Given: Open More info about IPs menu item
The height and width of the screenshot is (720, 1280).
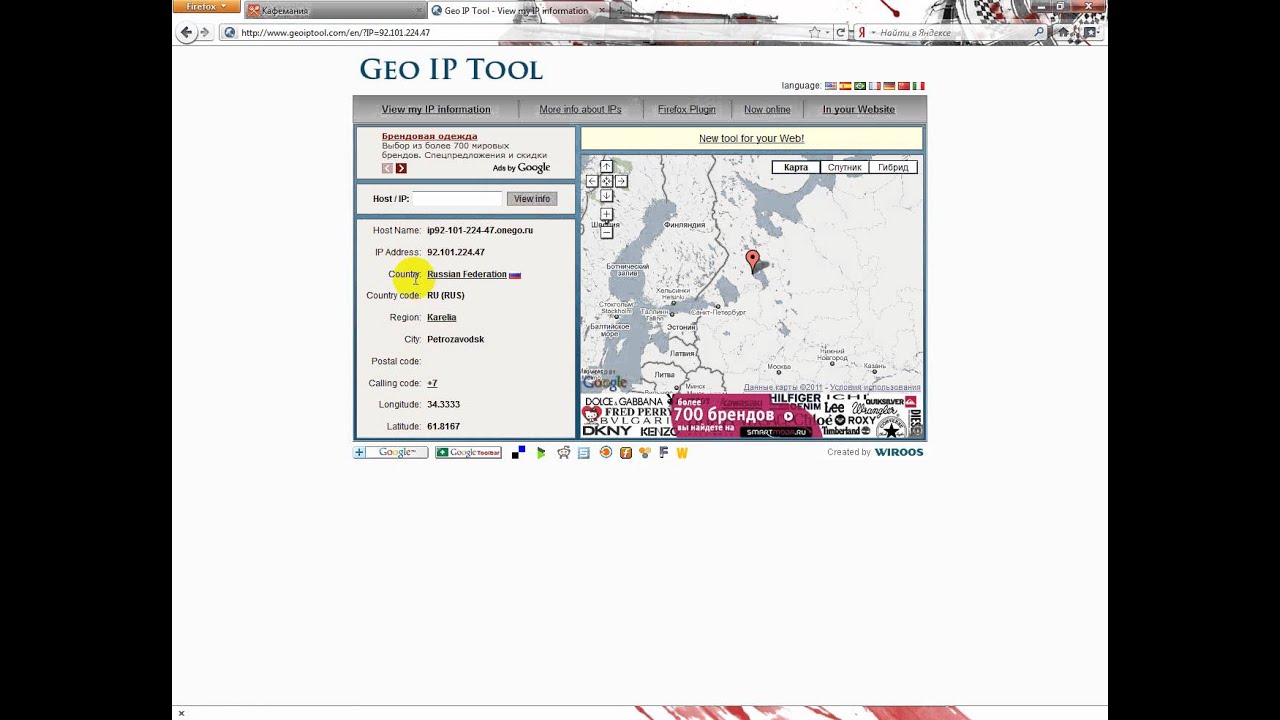Looking at the screenshot, I should click(x=580, y=109).
